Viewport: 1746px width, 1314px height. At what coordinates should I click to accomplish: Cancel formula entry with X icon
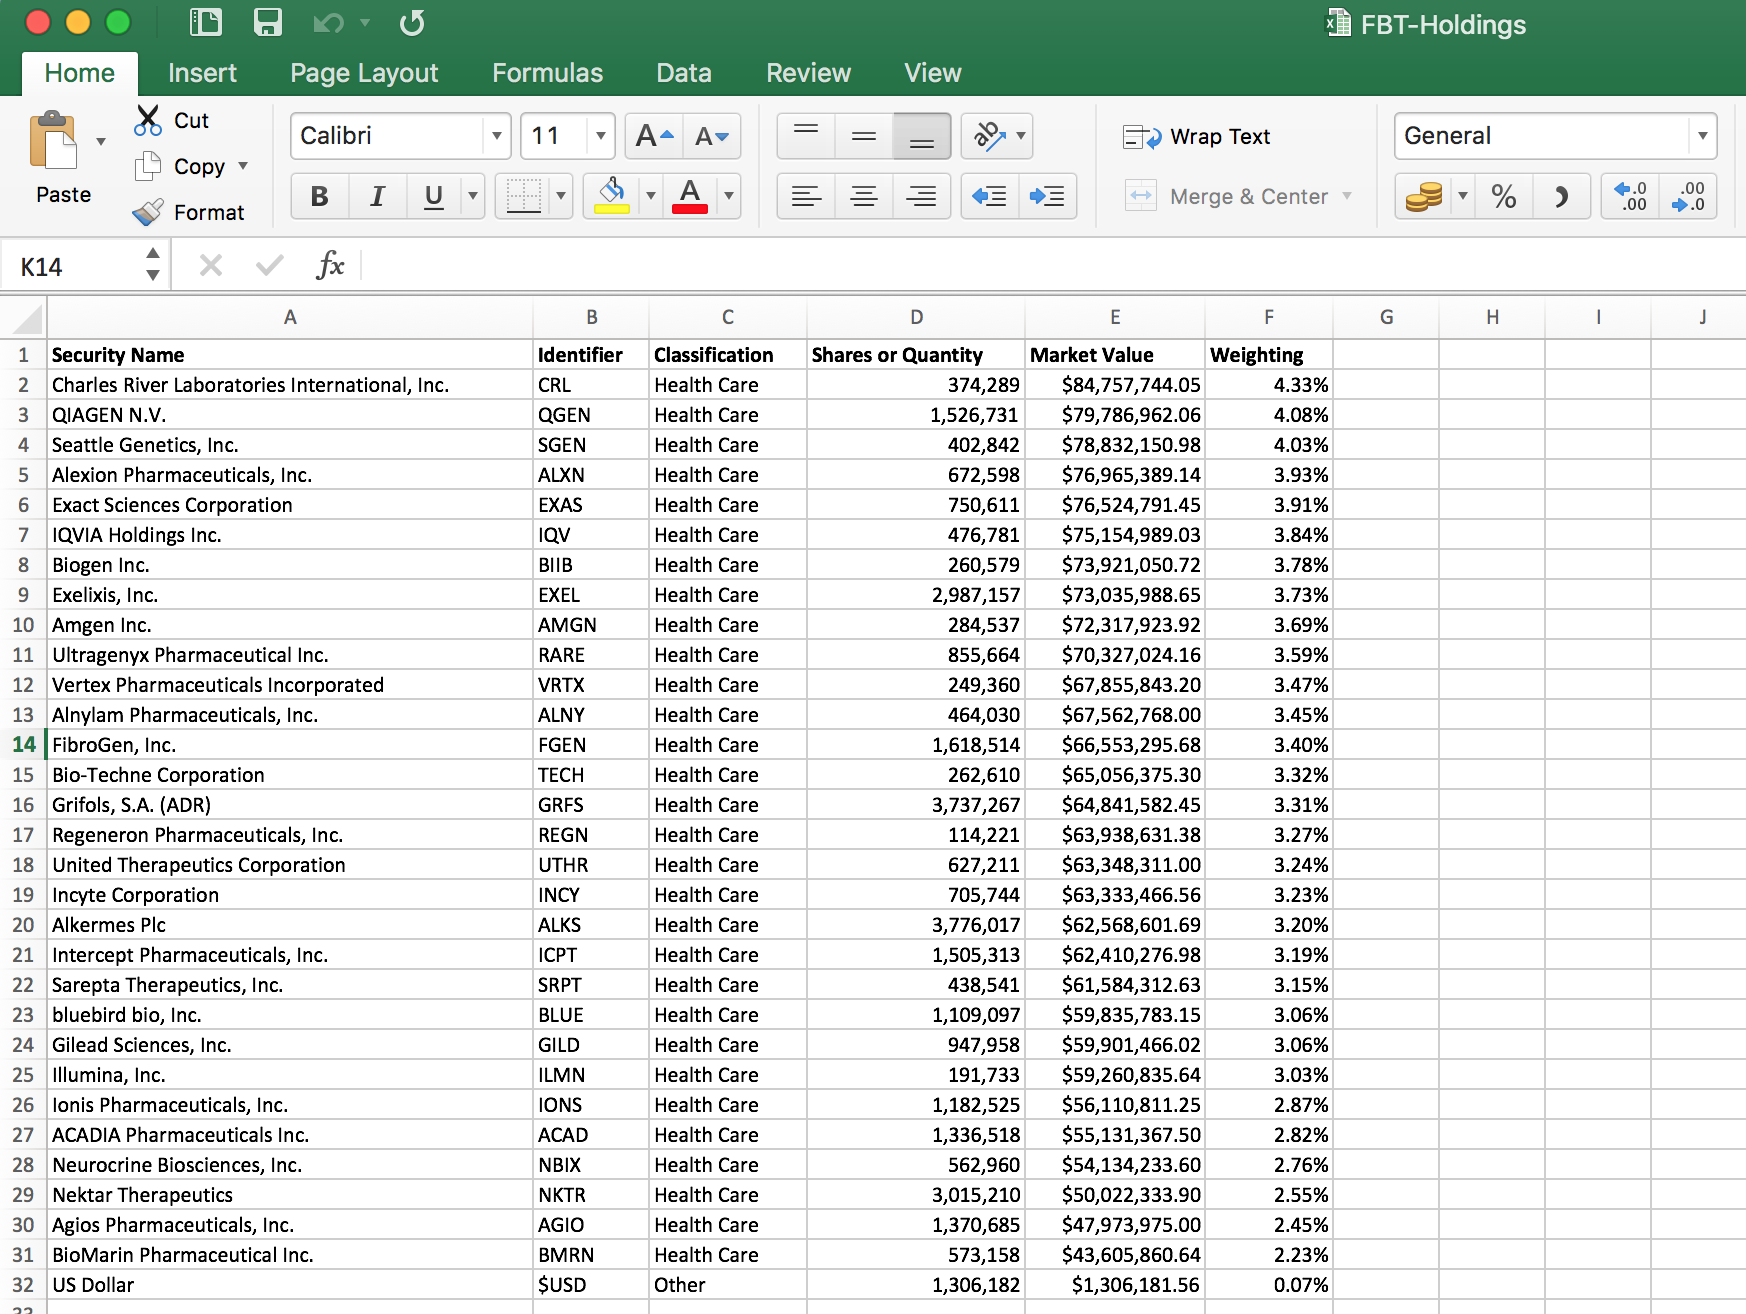pyautogui.click(x=211, y=266)
